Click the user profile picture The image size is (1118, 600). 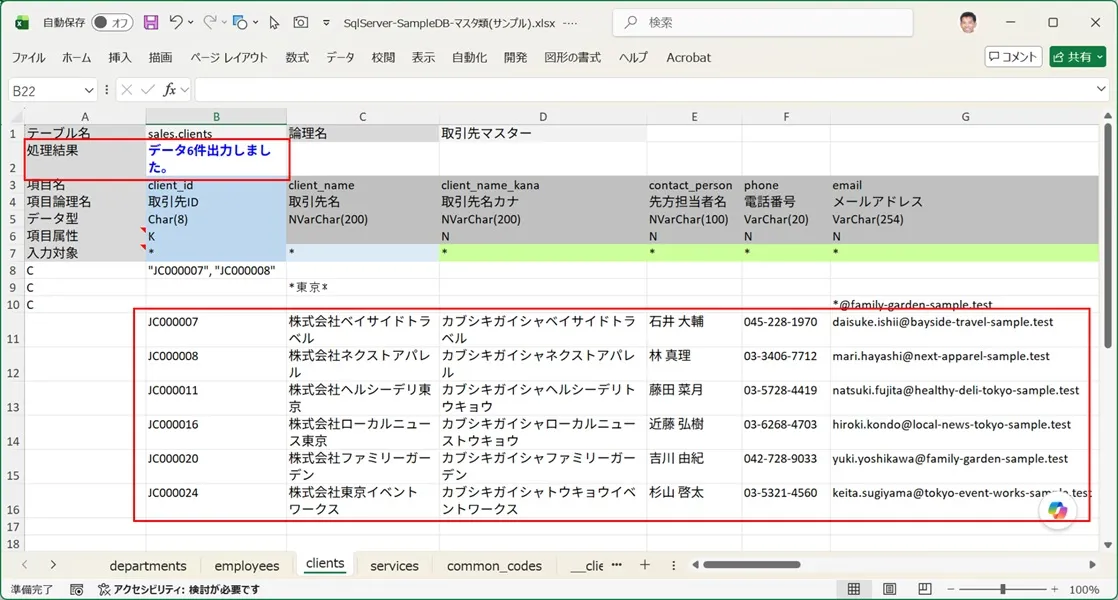pos(968,22)
